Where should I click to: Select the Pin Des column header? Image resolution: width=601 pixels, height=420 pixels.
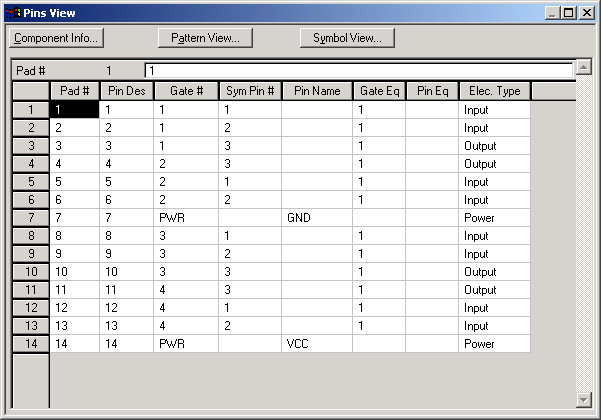[x=126, y=91]
